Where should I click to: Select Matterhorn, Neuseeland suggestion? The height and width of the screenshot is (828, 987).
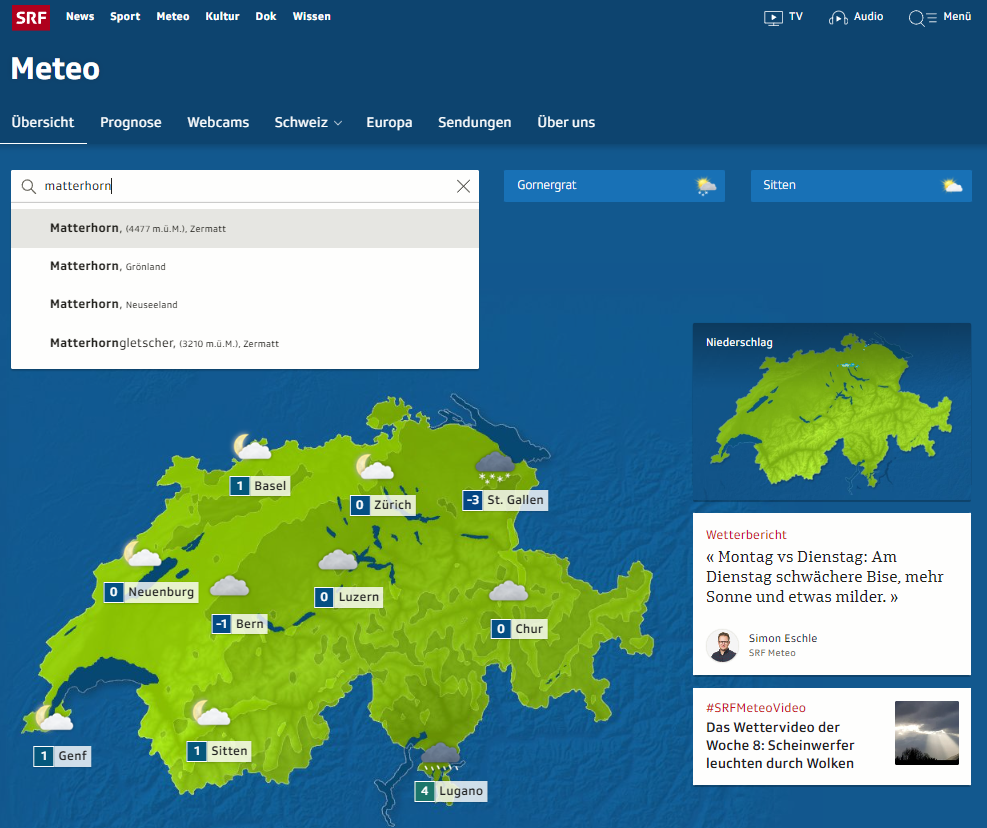[x=245, y=305]
